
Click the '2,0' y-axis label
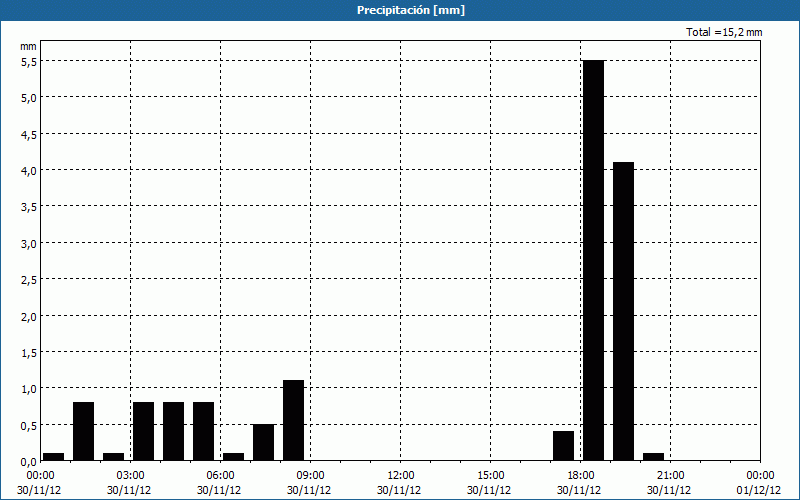29,316
